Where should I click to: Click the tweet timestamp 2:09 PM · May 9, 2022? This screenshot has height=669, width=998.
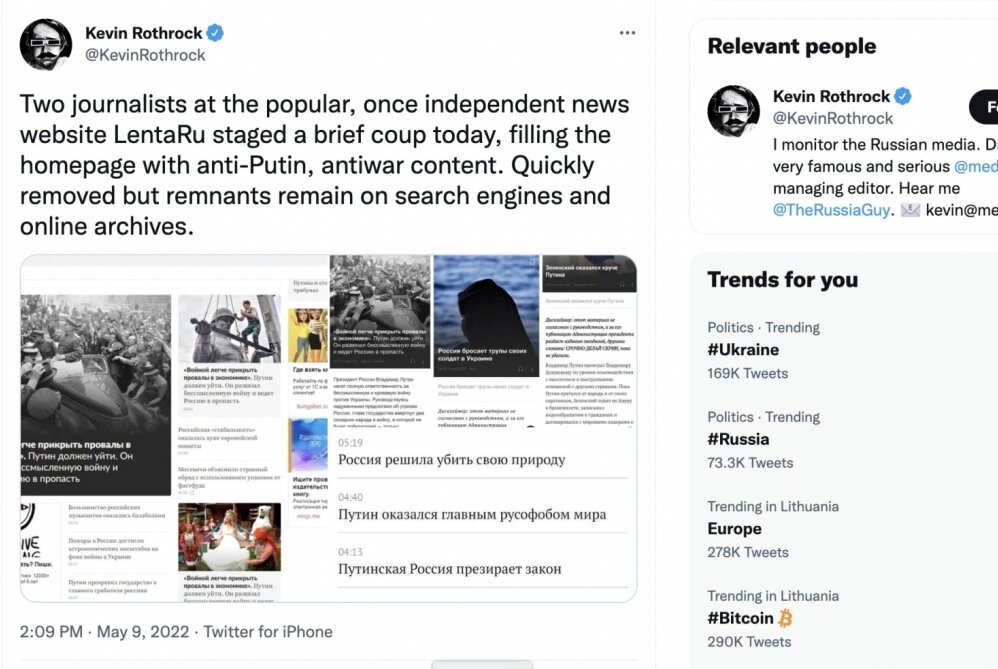[x=104, y=632]
